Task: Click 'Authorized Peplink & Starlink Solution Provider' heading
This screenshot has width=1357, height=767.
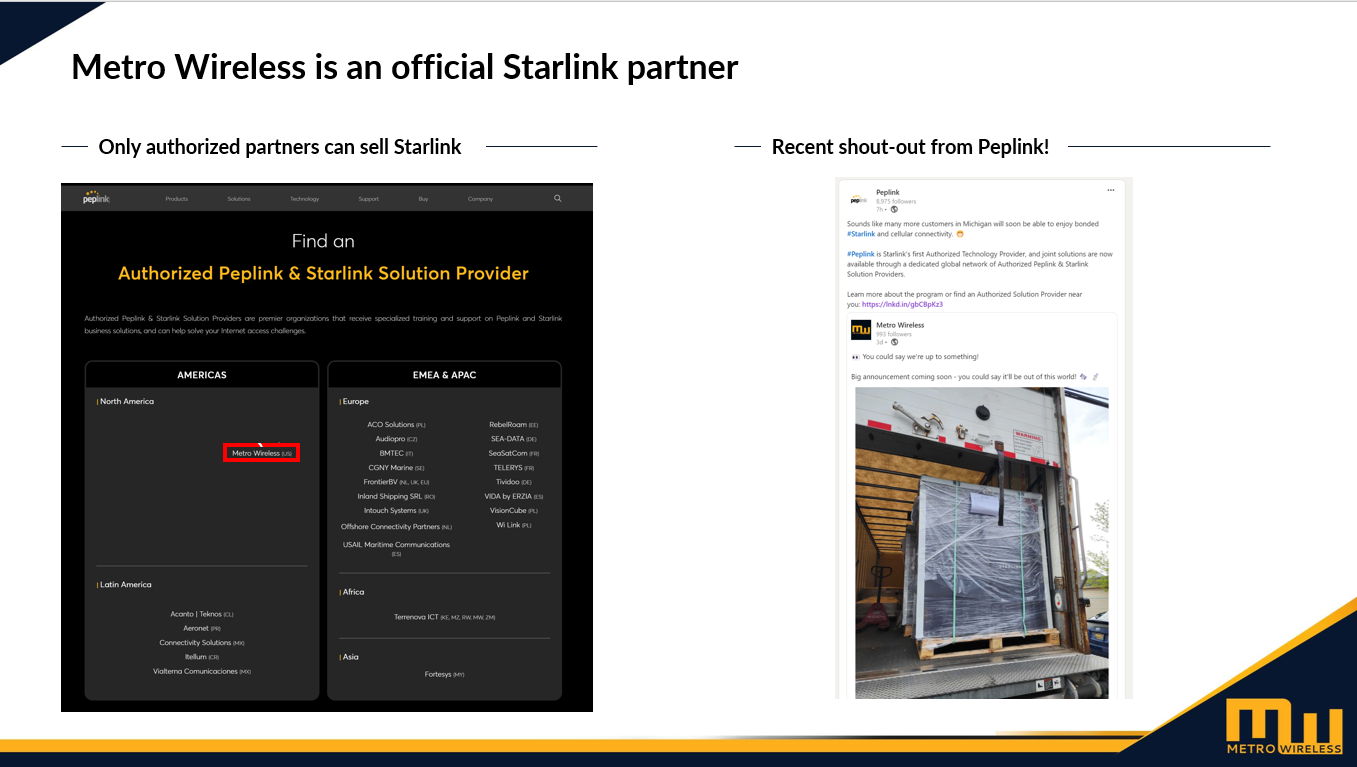Action: [x=323, y=273]
